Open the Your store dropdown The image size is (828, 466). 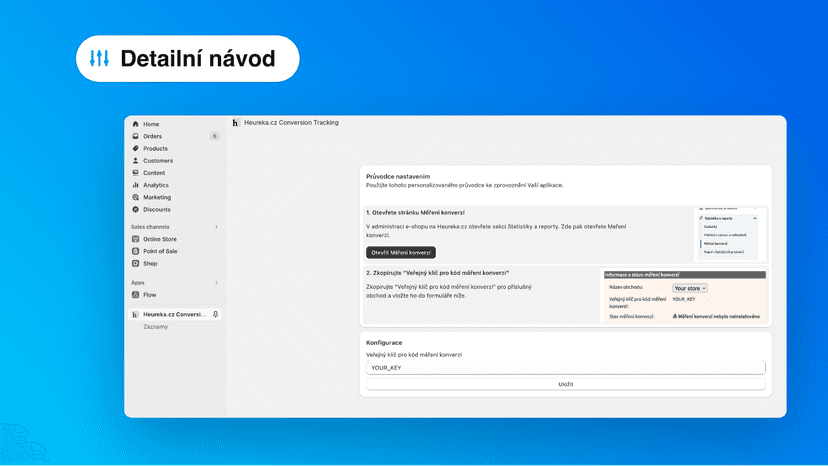[690, 288]
